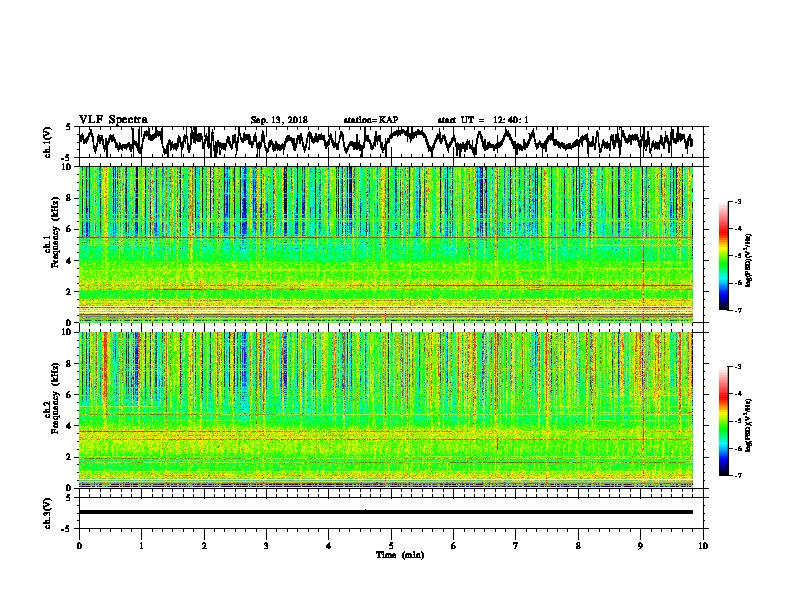The height and width of the screenshot is (612, 792).
Task: Click the log(PSD) label beside ch.1 colorbar
Action: (x=748, y=261)
